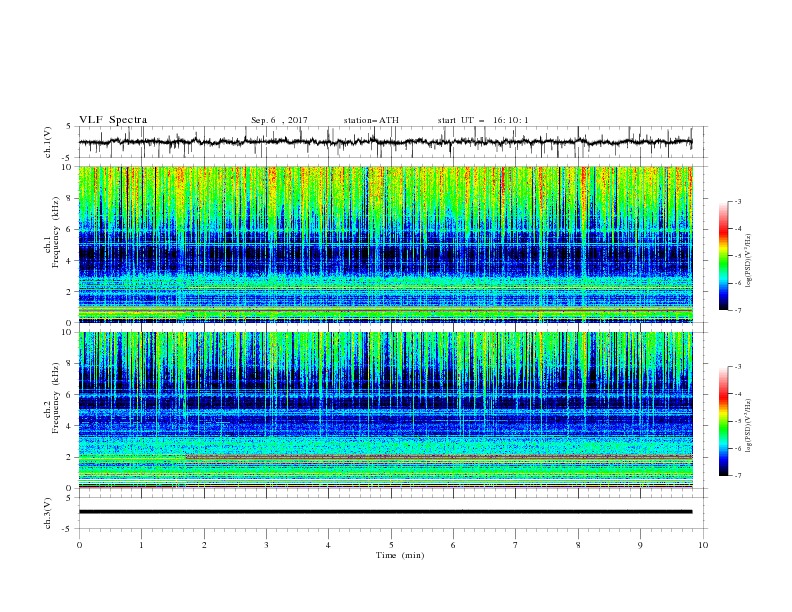
Task: Click inside the ch.2 spectrogram panel
Action: 385,410
